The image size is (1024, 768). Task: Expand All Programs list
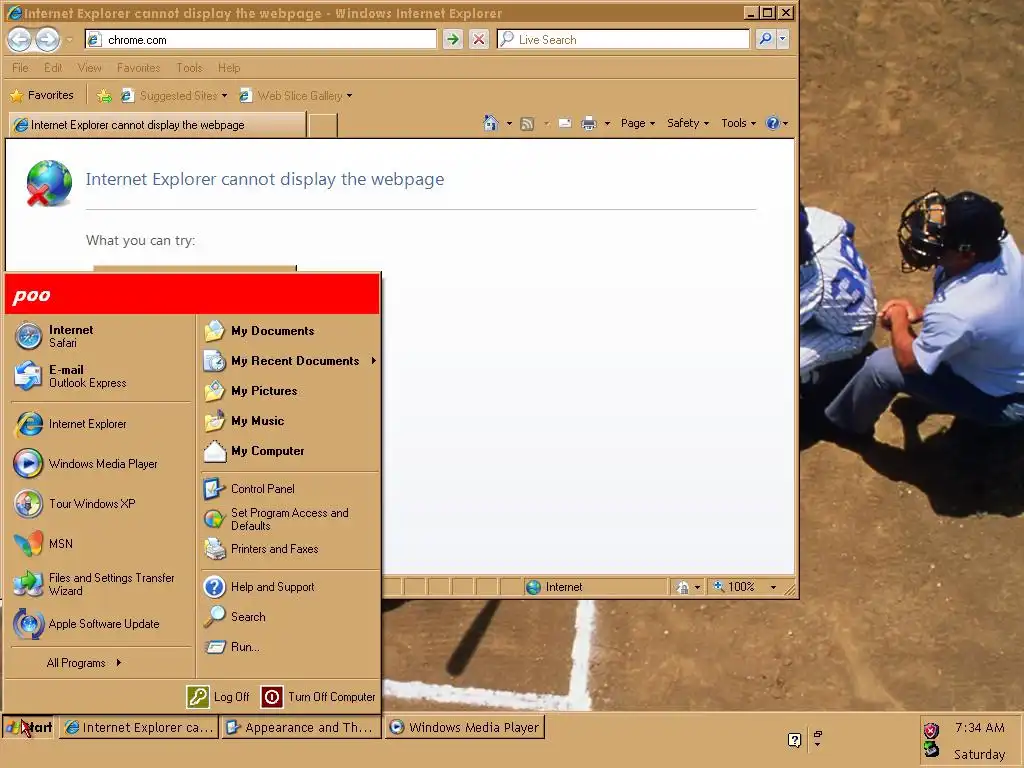coord(84,663)
